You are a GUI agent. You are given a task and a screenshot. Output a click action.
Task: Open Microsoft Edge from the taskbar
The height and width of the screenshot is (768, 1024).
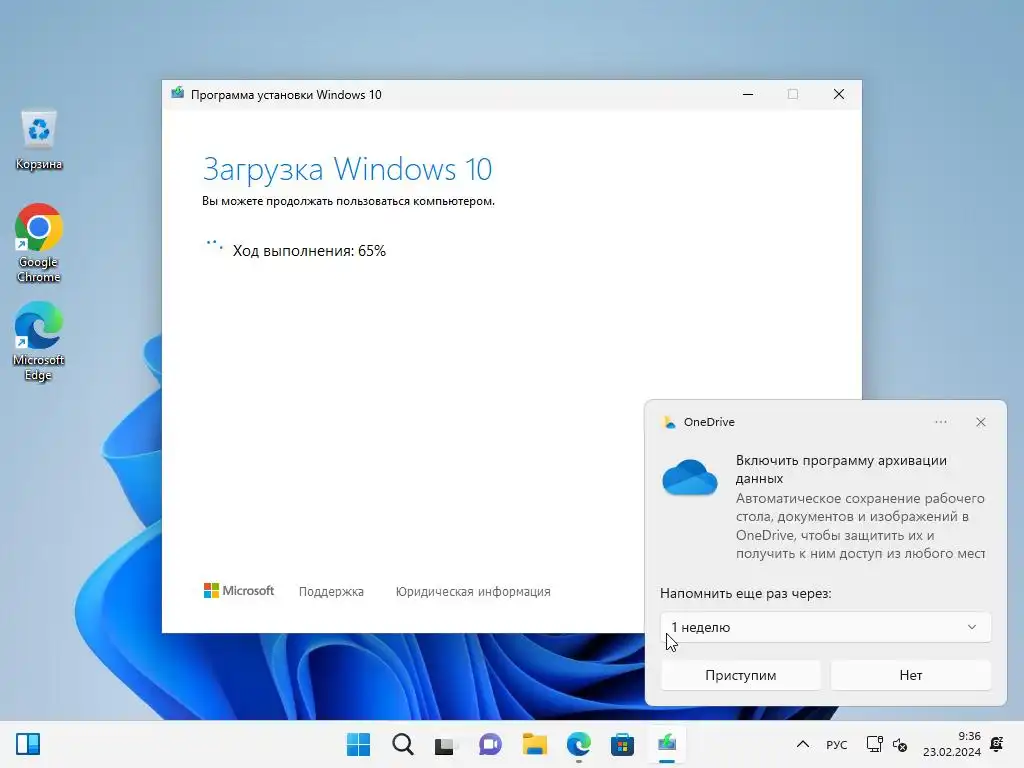tap(579, 744)
